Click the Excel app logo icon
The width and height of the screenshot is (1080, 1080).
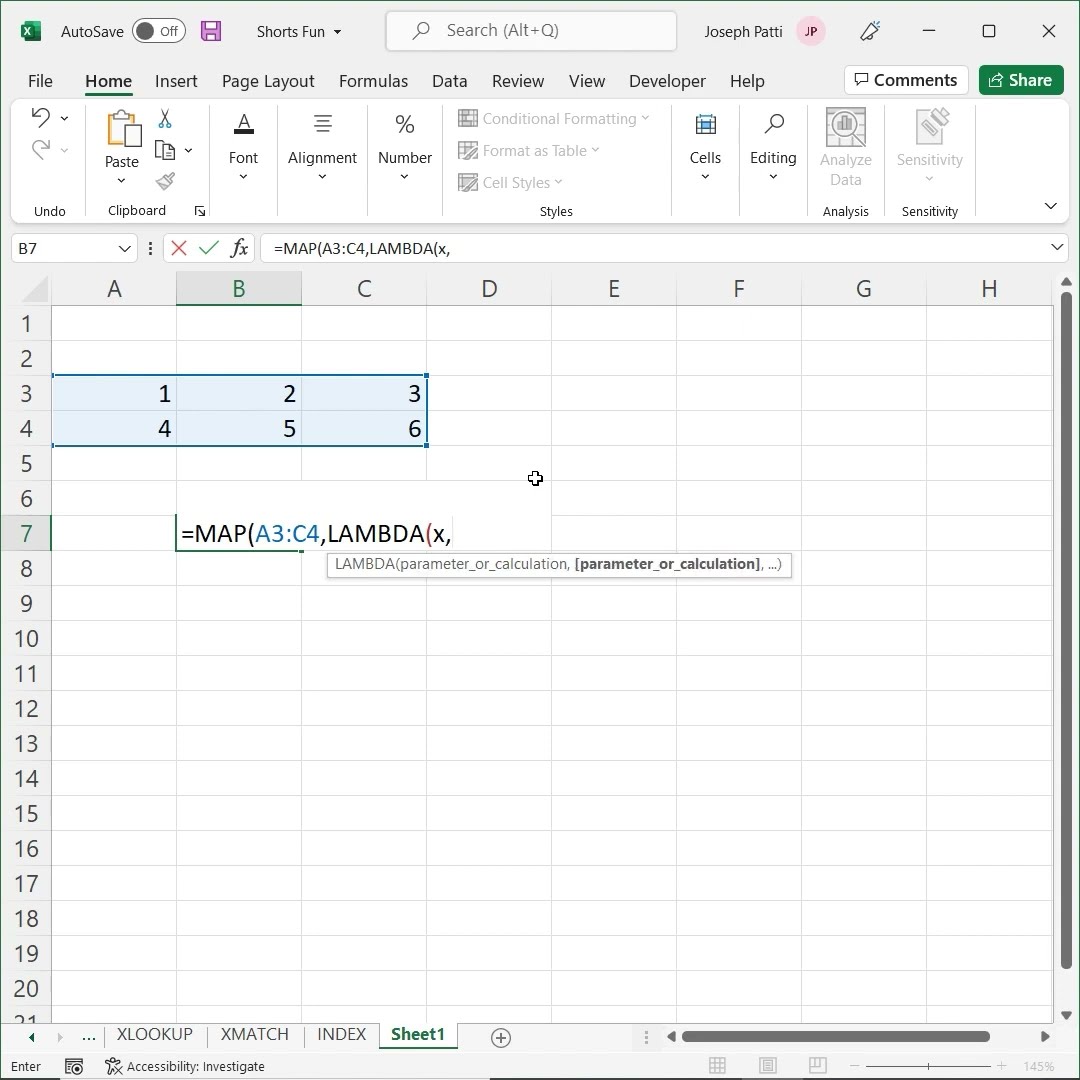[30, 31]
